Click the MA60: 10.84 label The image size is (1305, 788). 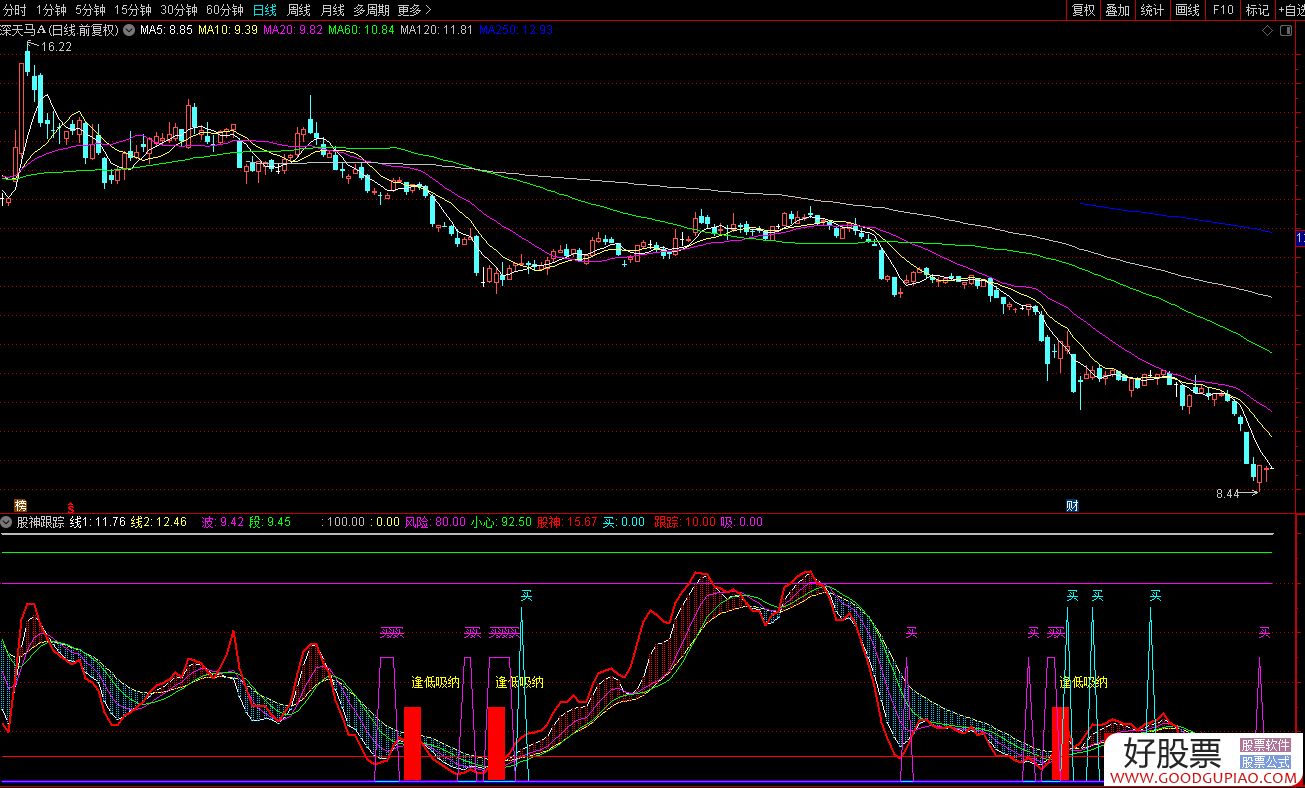pos(361,30)
